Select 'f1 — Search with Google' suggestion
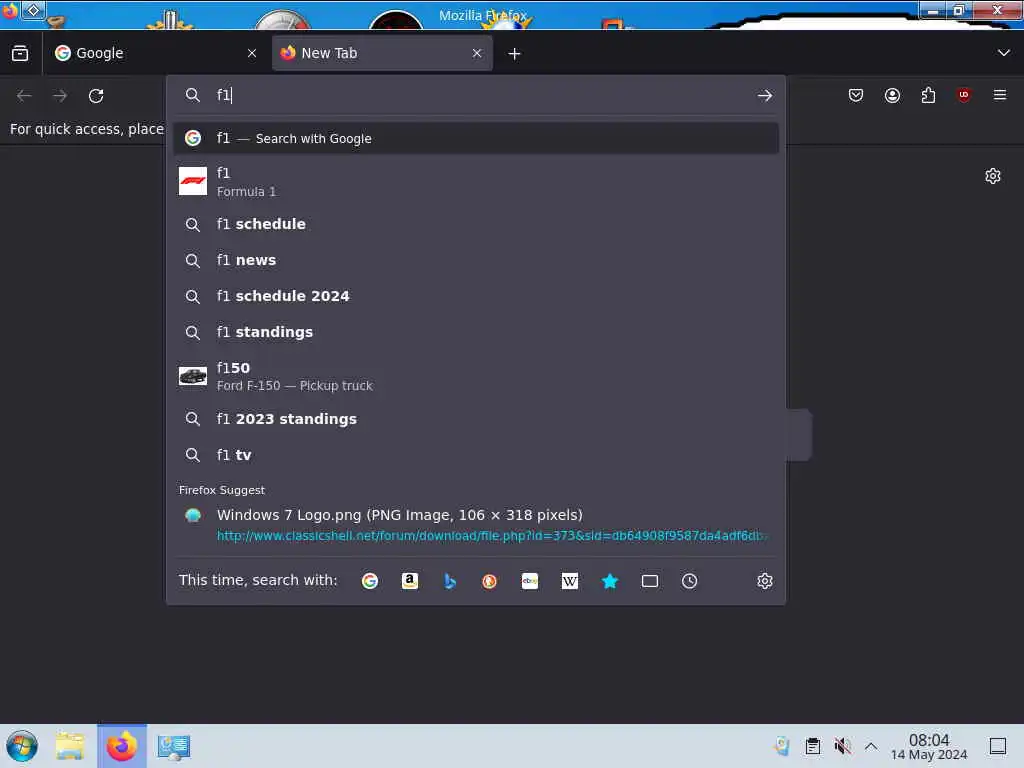Image resolution: width=1024 pixels, height=768 pixels. coord(476,138)
